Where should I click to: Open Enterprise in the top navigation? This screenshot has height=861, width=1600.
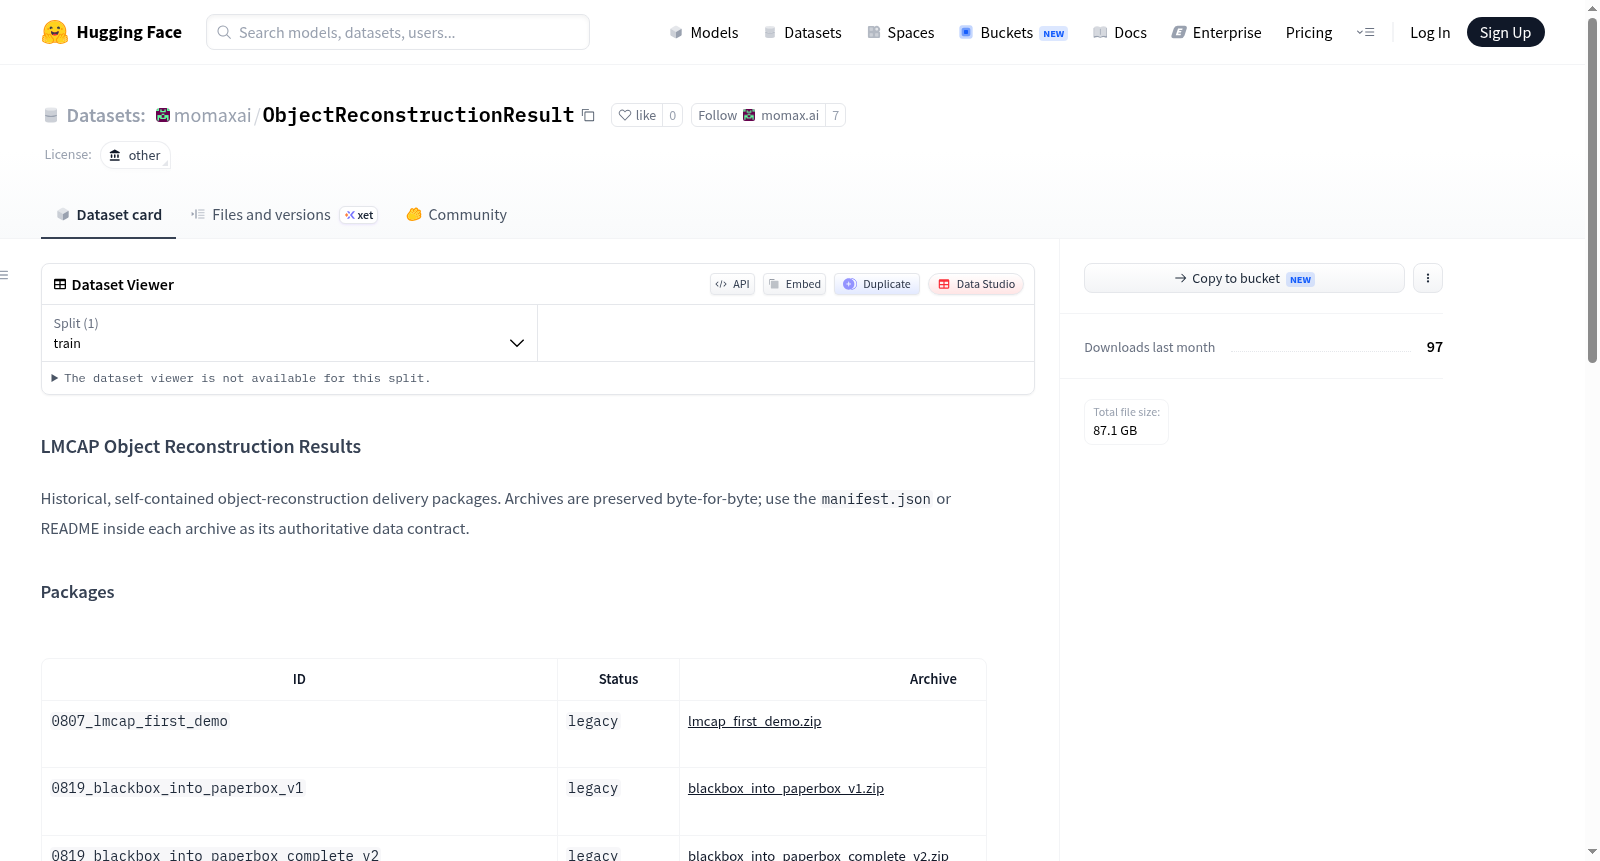tap(1216, 32)
